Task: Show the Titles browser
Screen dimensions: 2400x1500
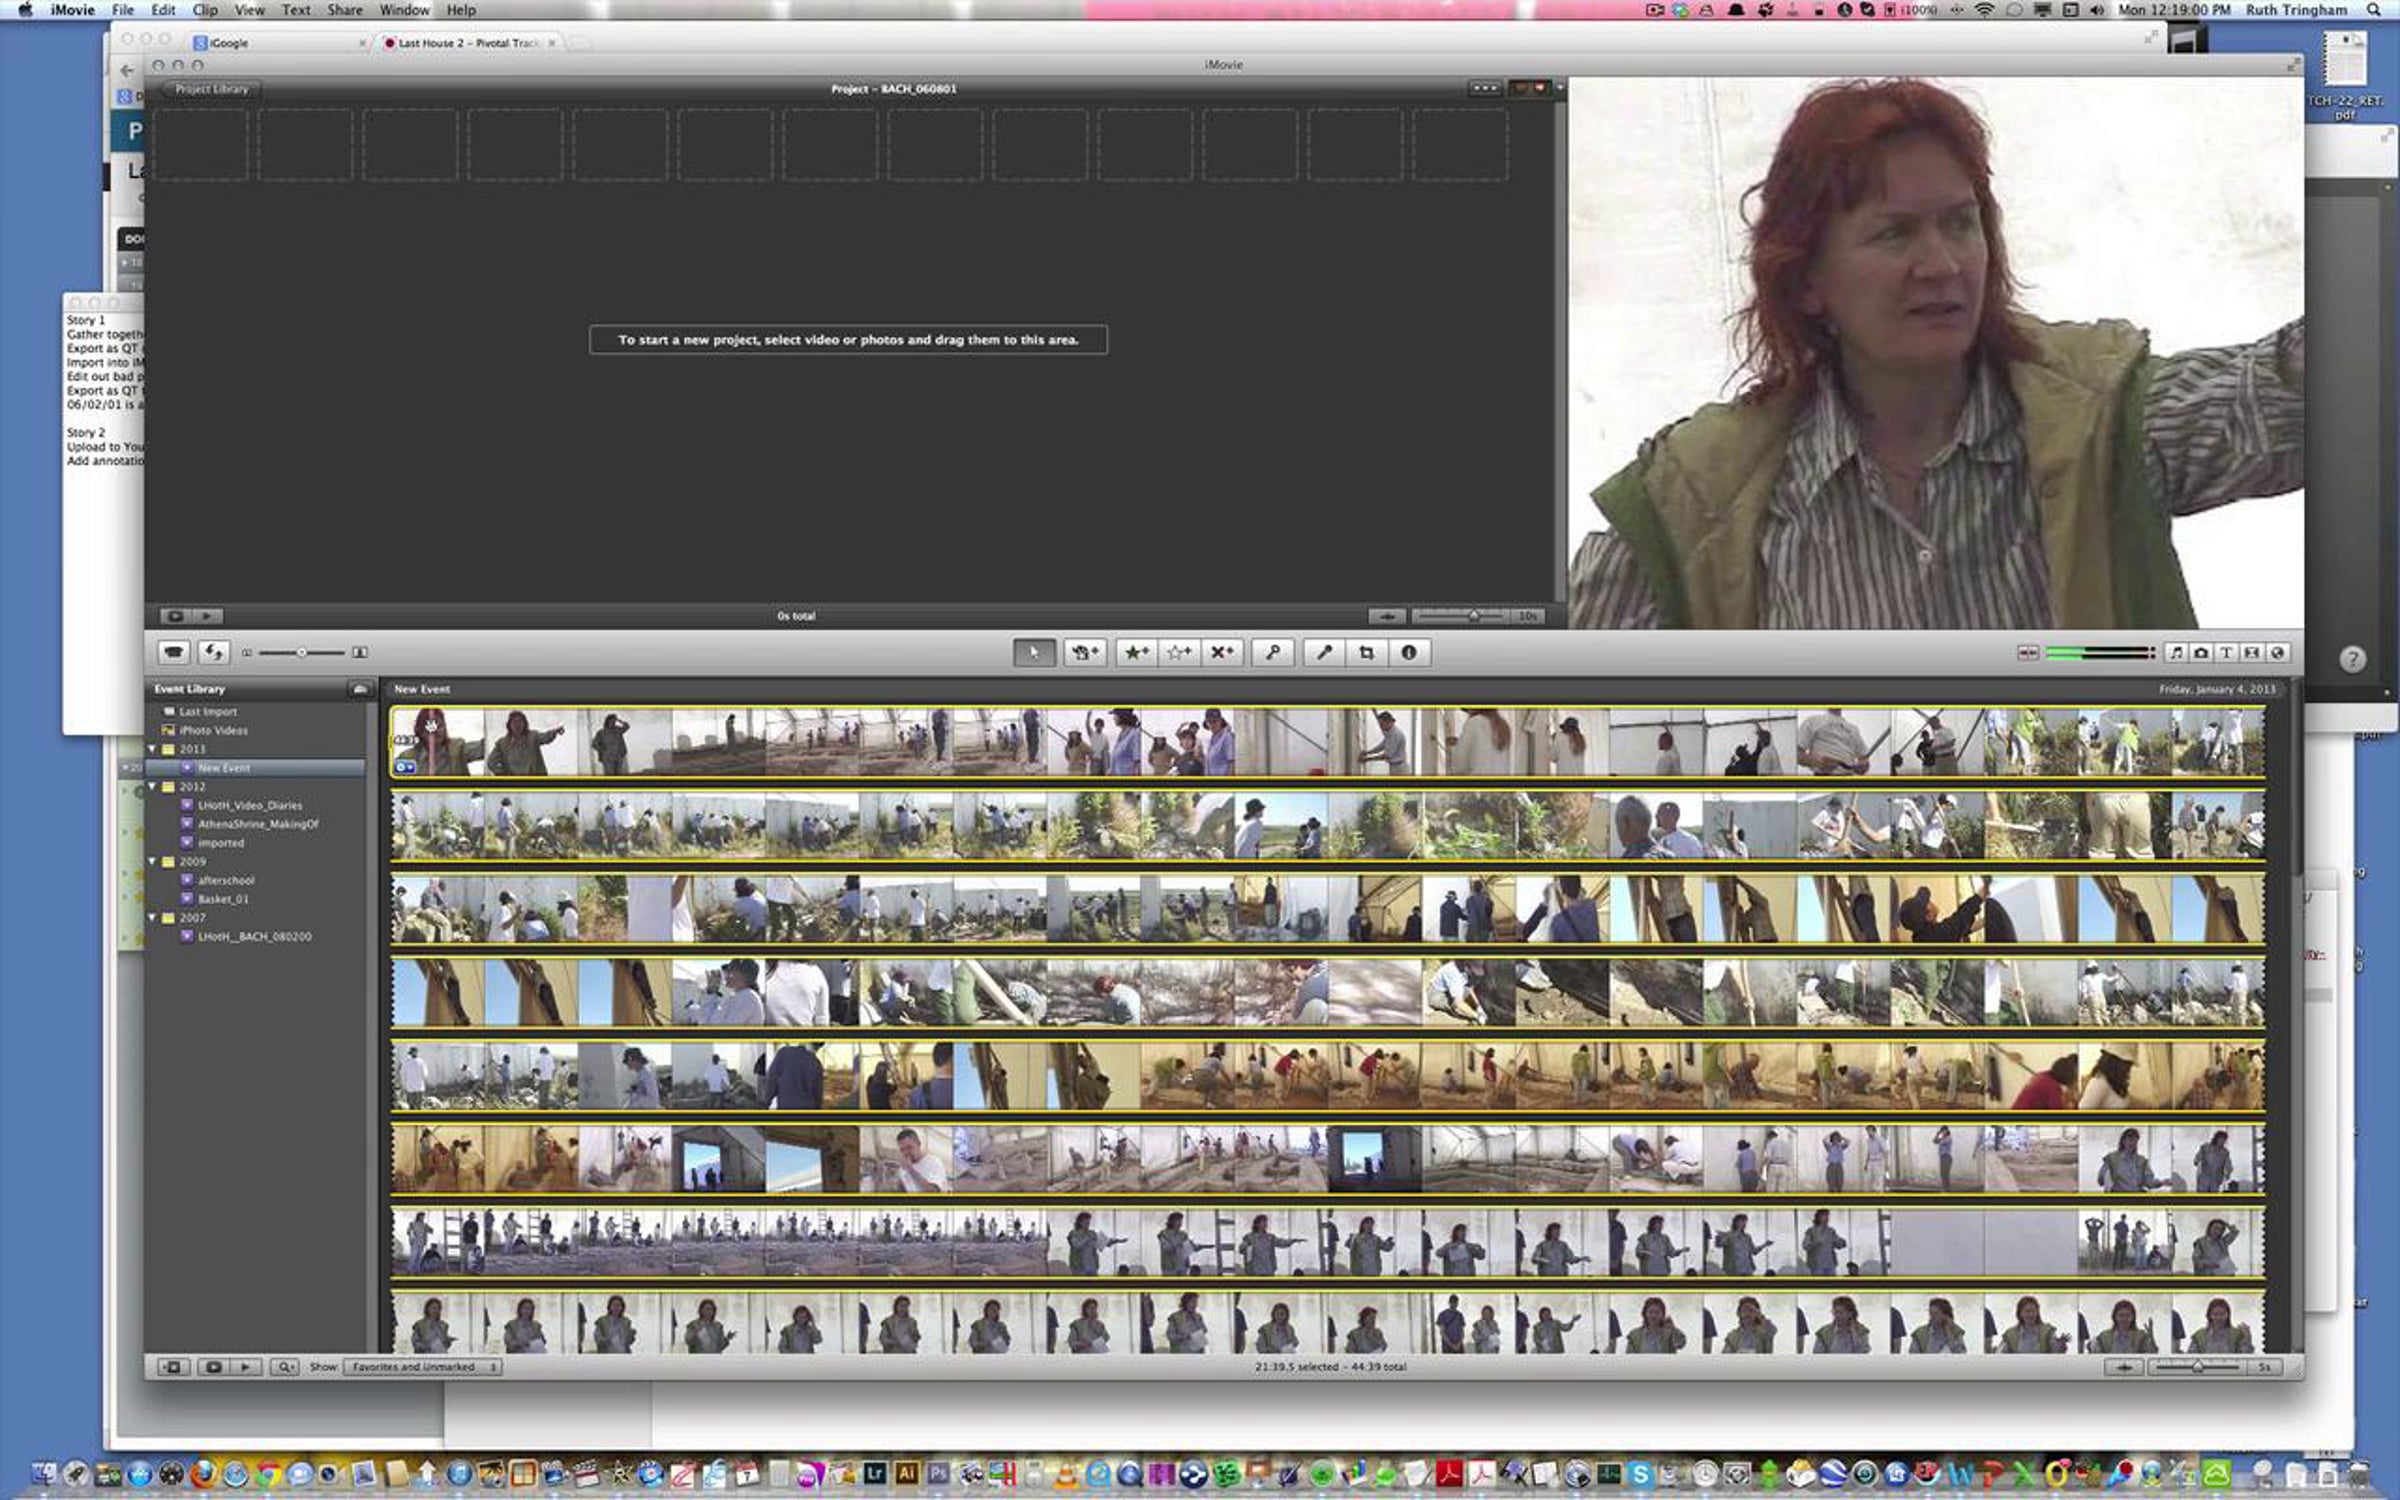Action: (x=2226, y=653)
